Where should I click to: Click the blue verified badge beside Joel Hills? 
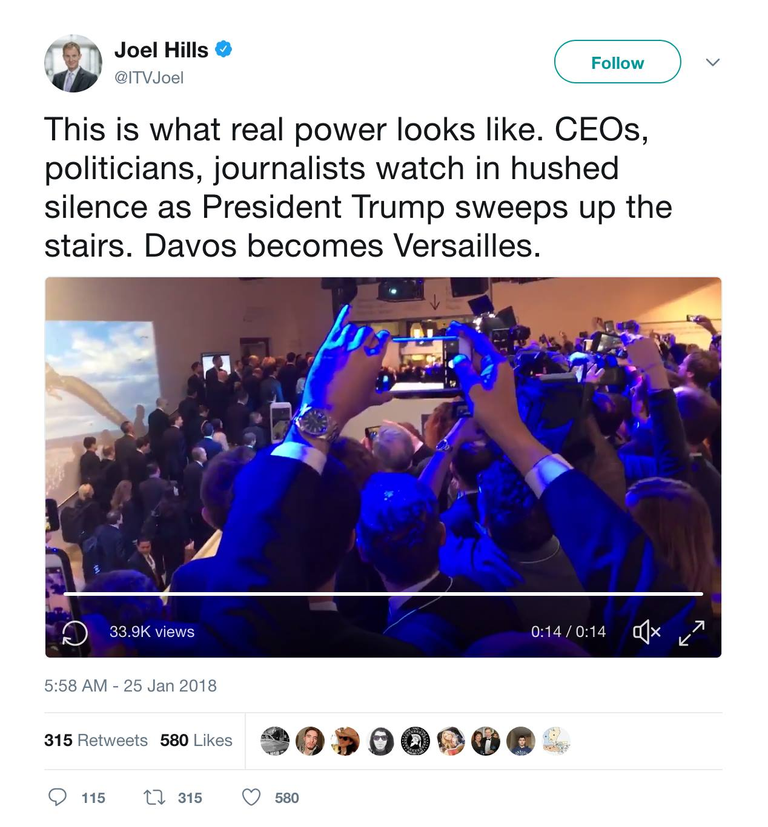coord(224,50)
